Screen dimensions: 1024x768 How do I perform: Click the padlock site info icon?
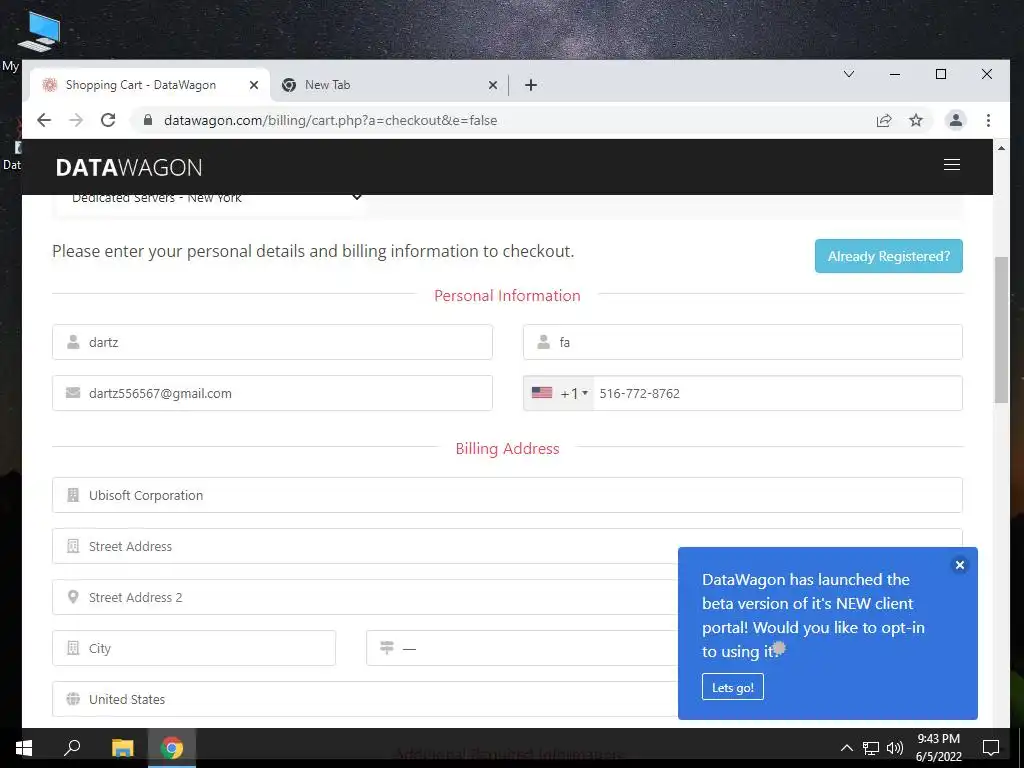point(148,120)
